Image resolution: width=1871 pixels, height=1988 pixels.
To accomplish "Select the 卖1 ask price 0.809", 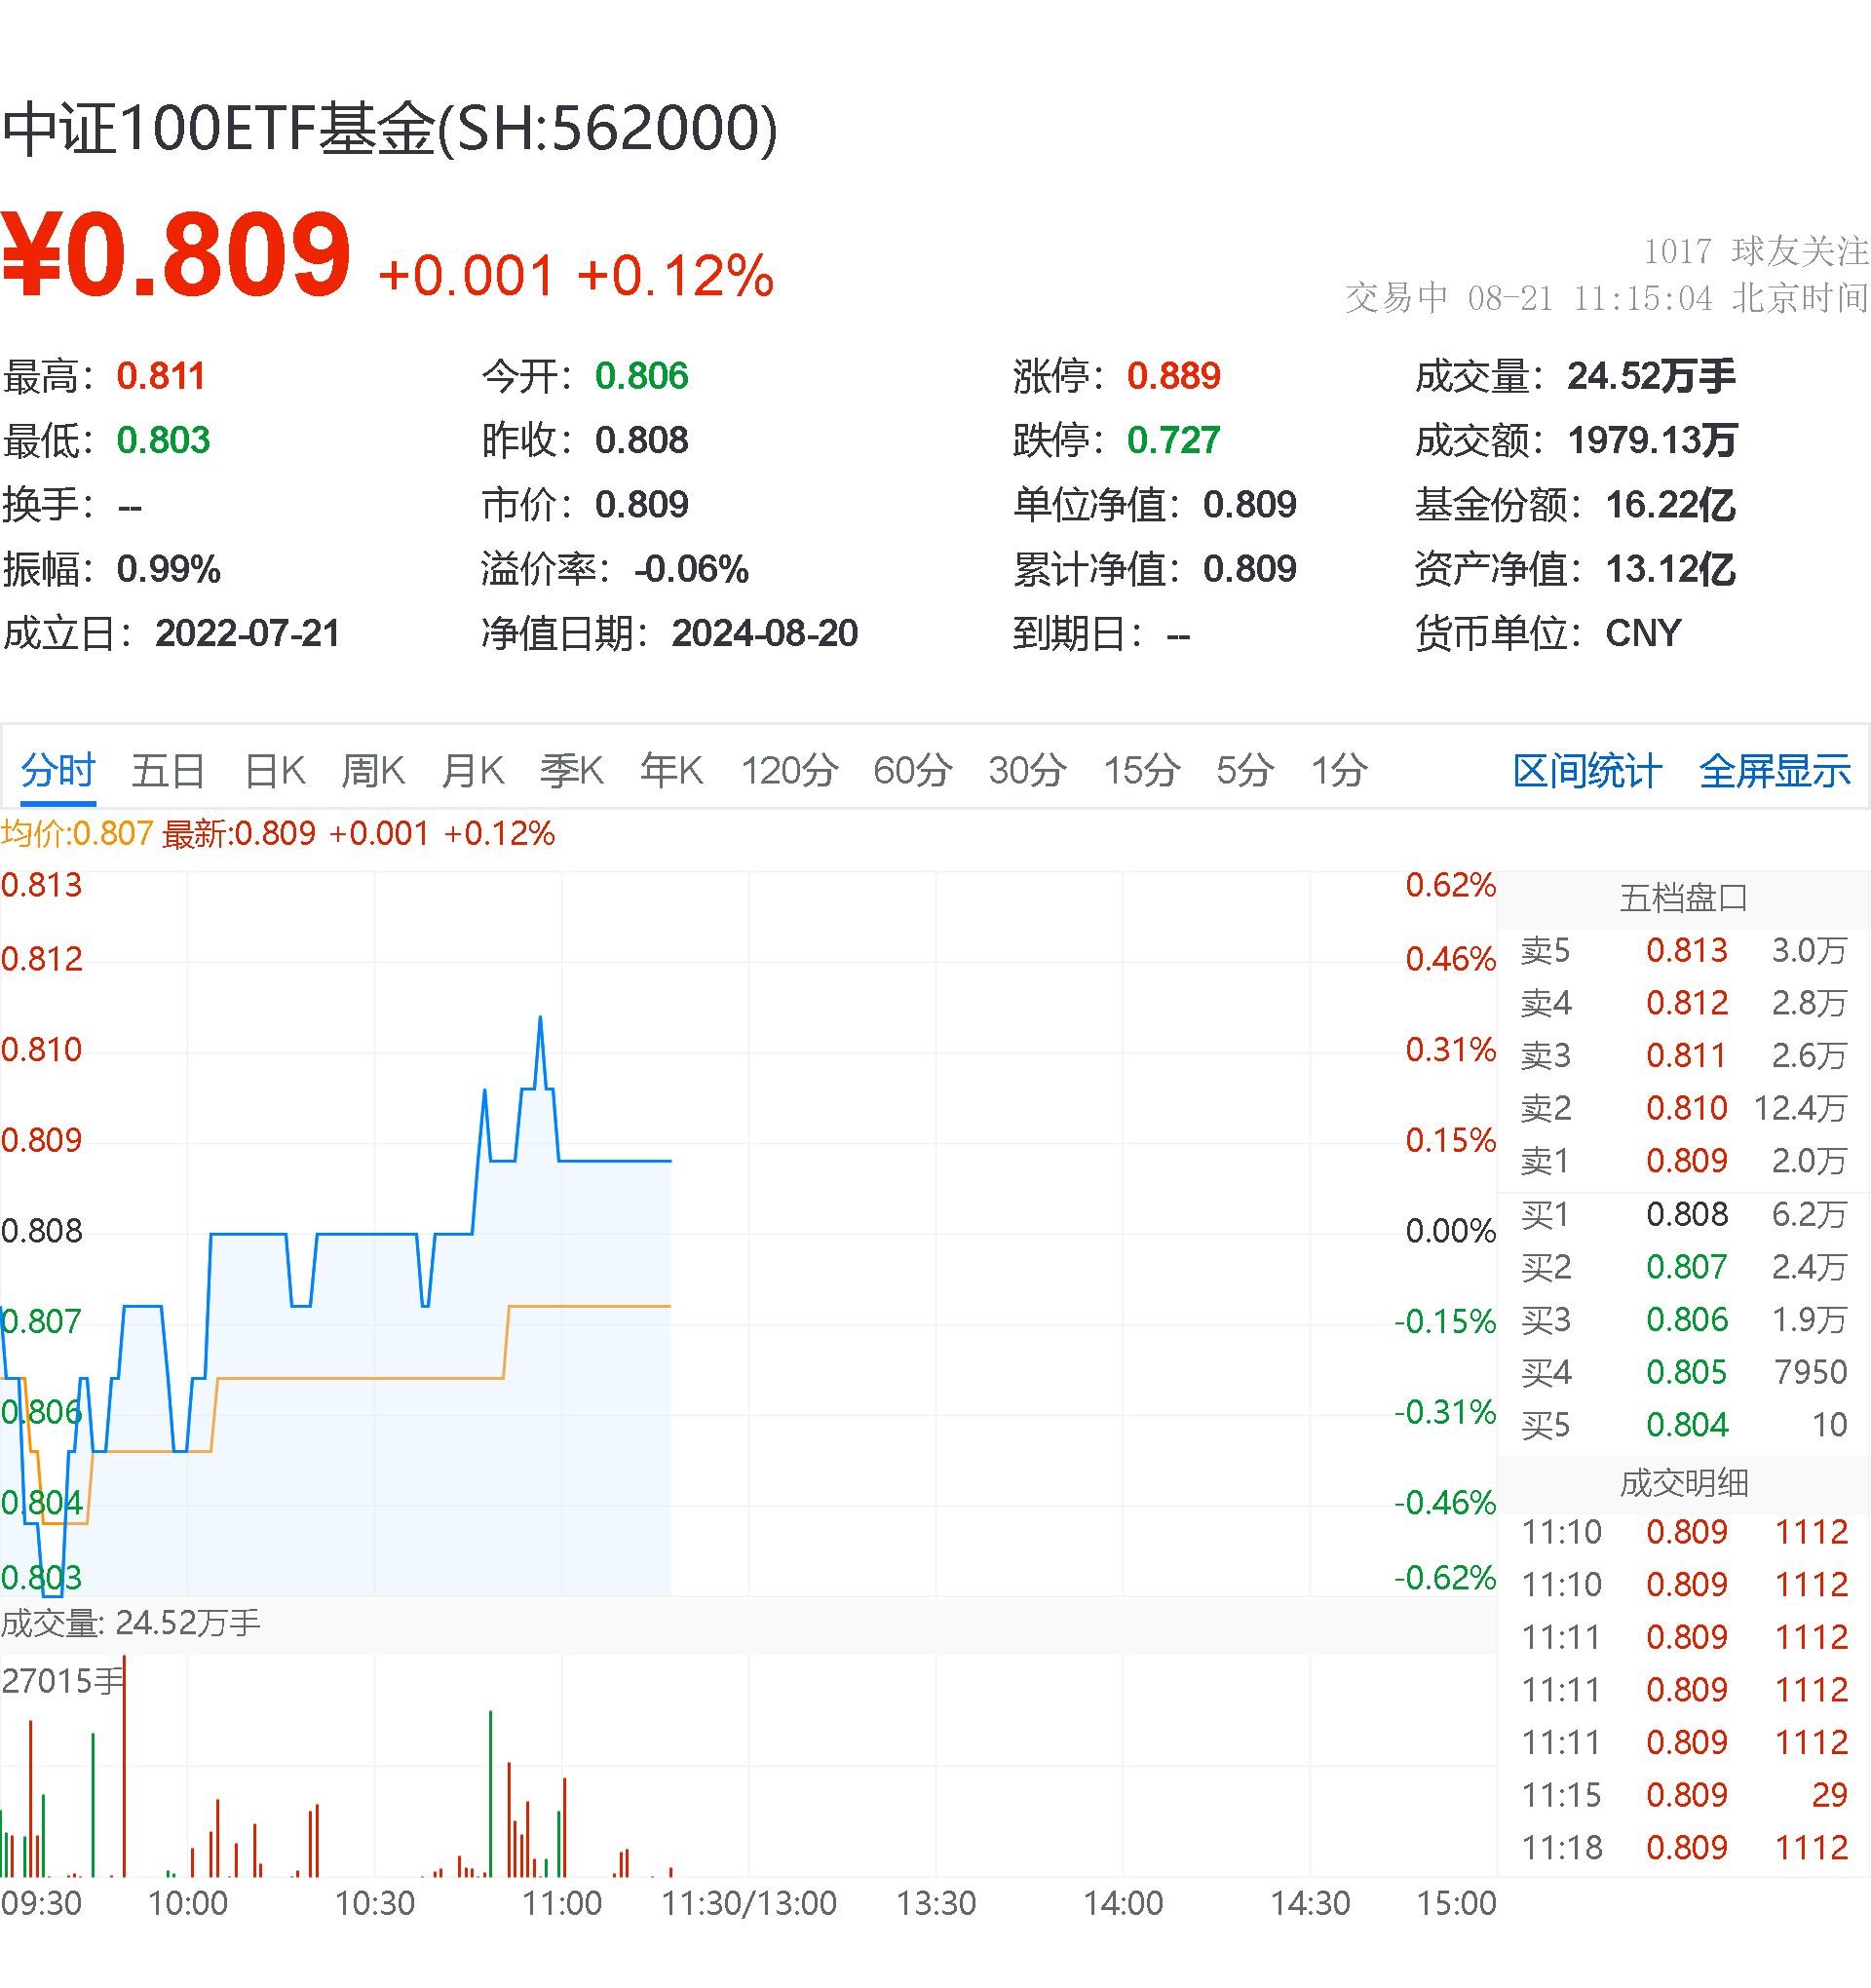I will (x=1688, y=1162).
